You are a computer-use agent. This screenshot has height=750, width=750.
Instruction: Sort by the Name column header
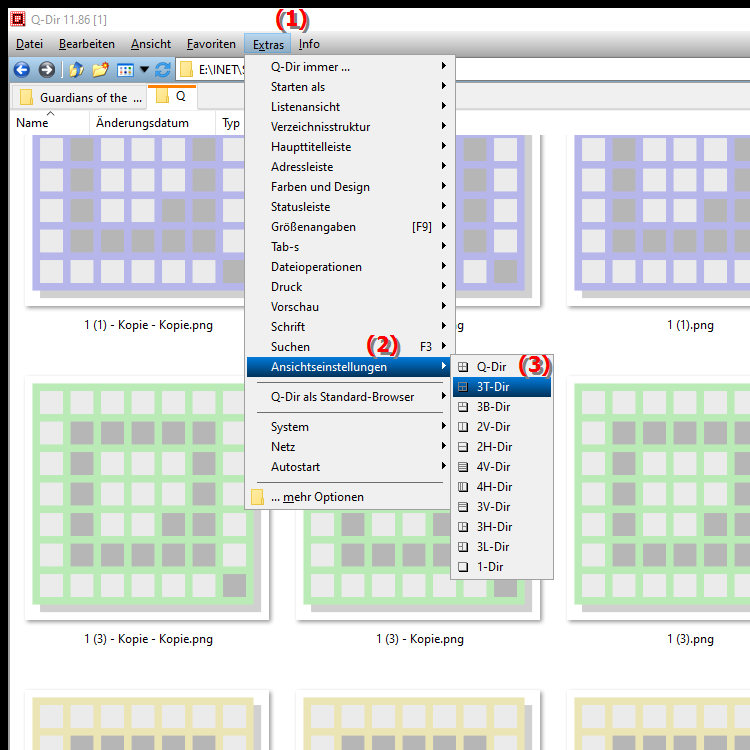pos(50,123)
